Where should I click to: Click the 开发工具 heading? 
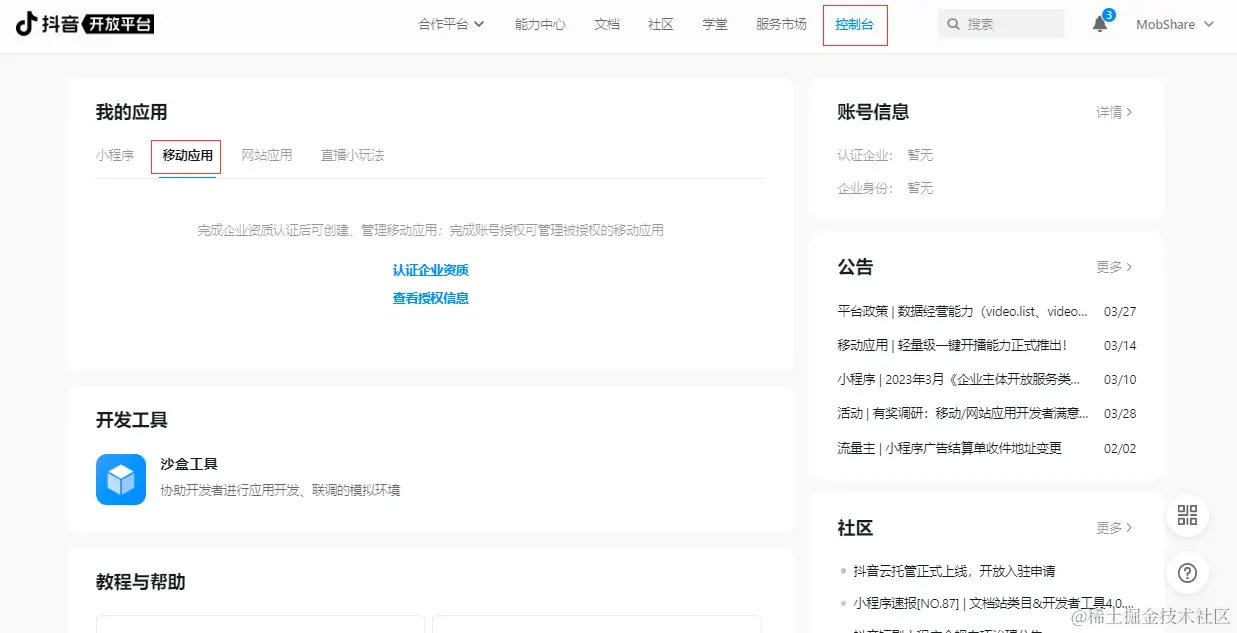[131, 420]
